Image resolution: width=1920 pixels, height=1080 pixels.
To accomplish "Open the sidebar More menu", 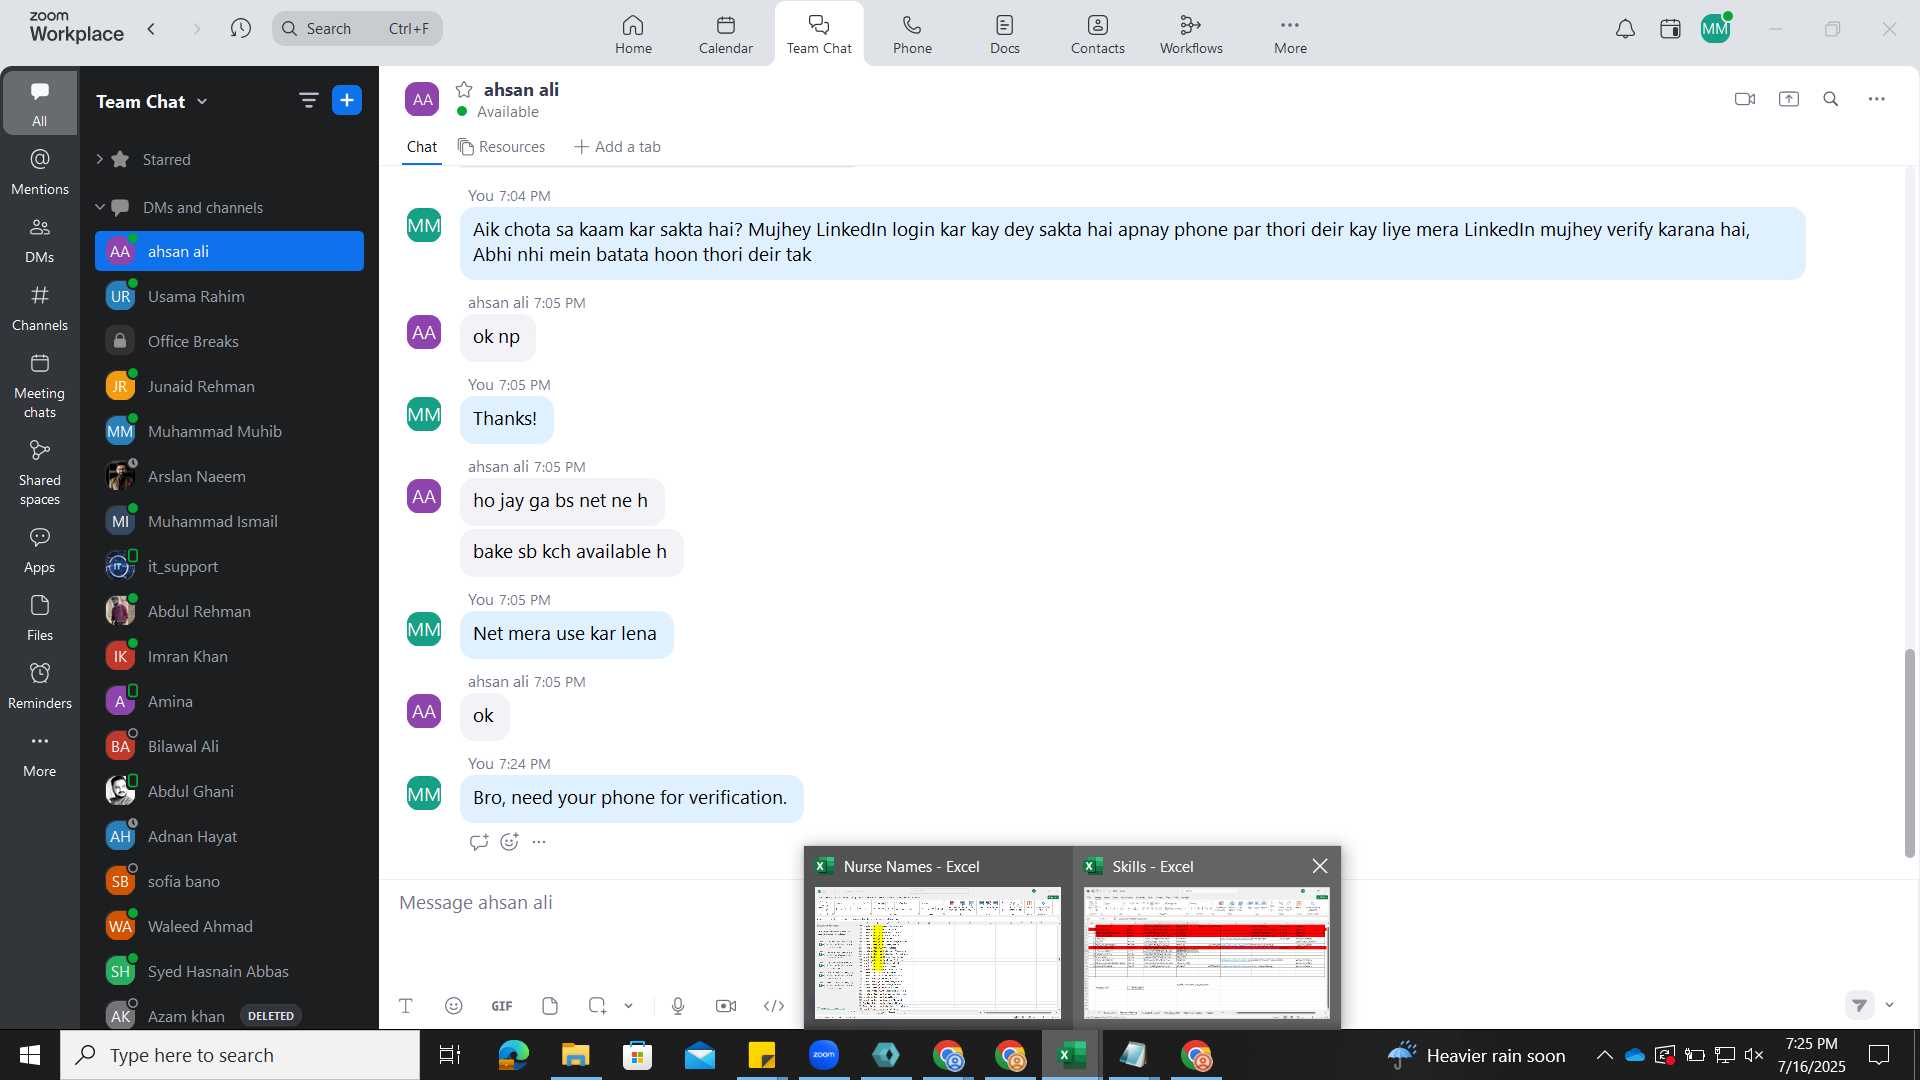I will pos(40,754).
